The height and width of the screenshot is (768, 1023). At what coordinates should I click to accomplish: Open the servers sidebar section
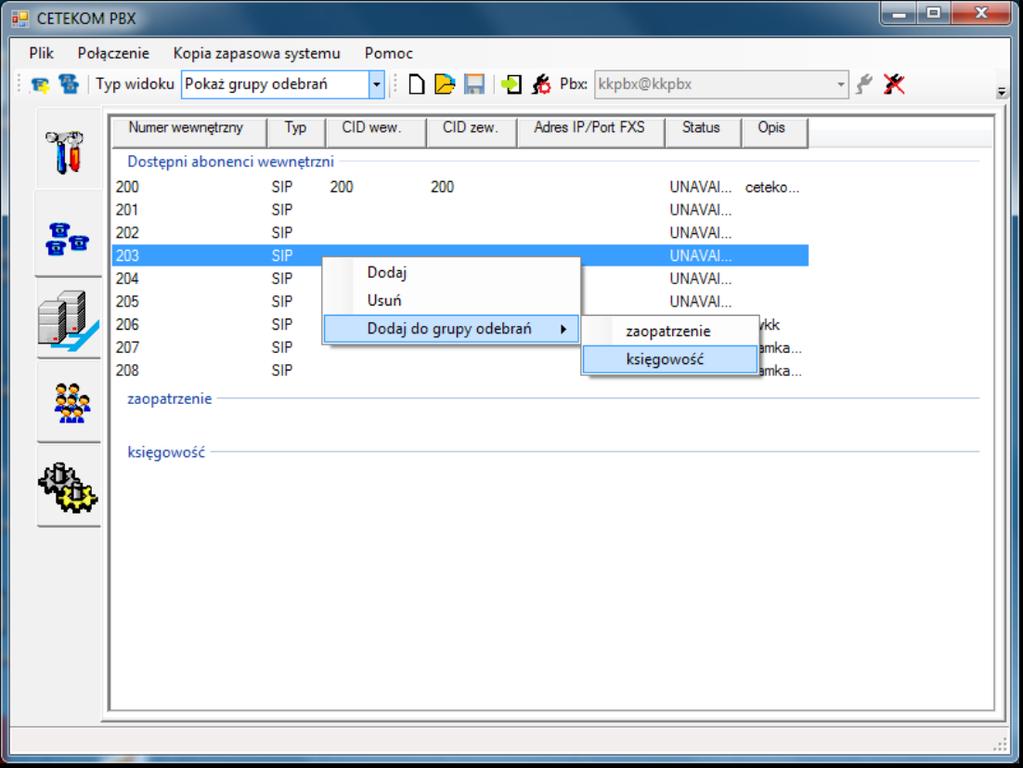[69, 320]
